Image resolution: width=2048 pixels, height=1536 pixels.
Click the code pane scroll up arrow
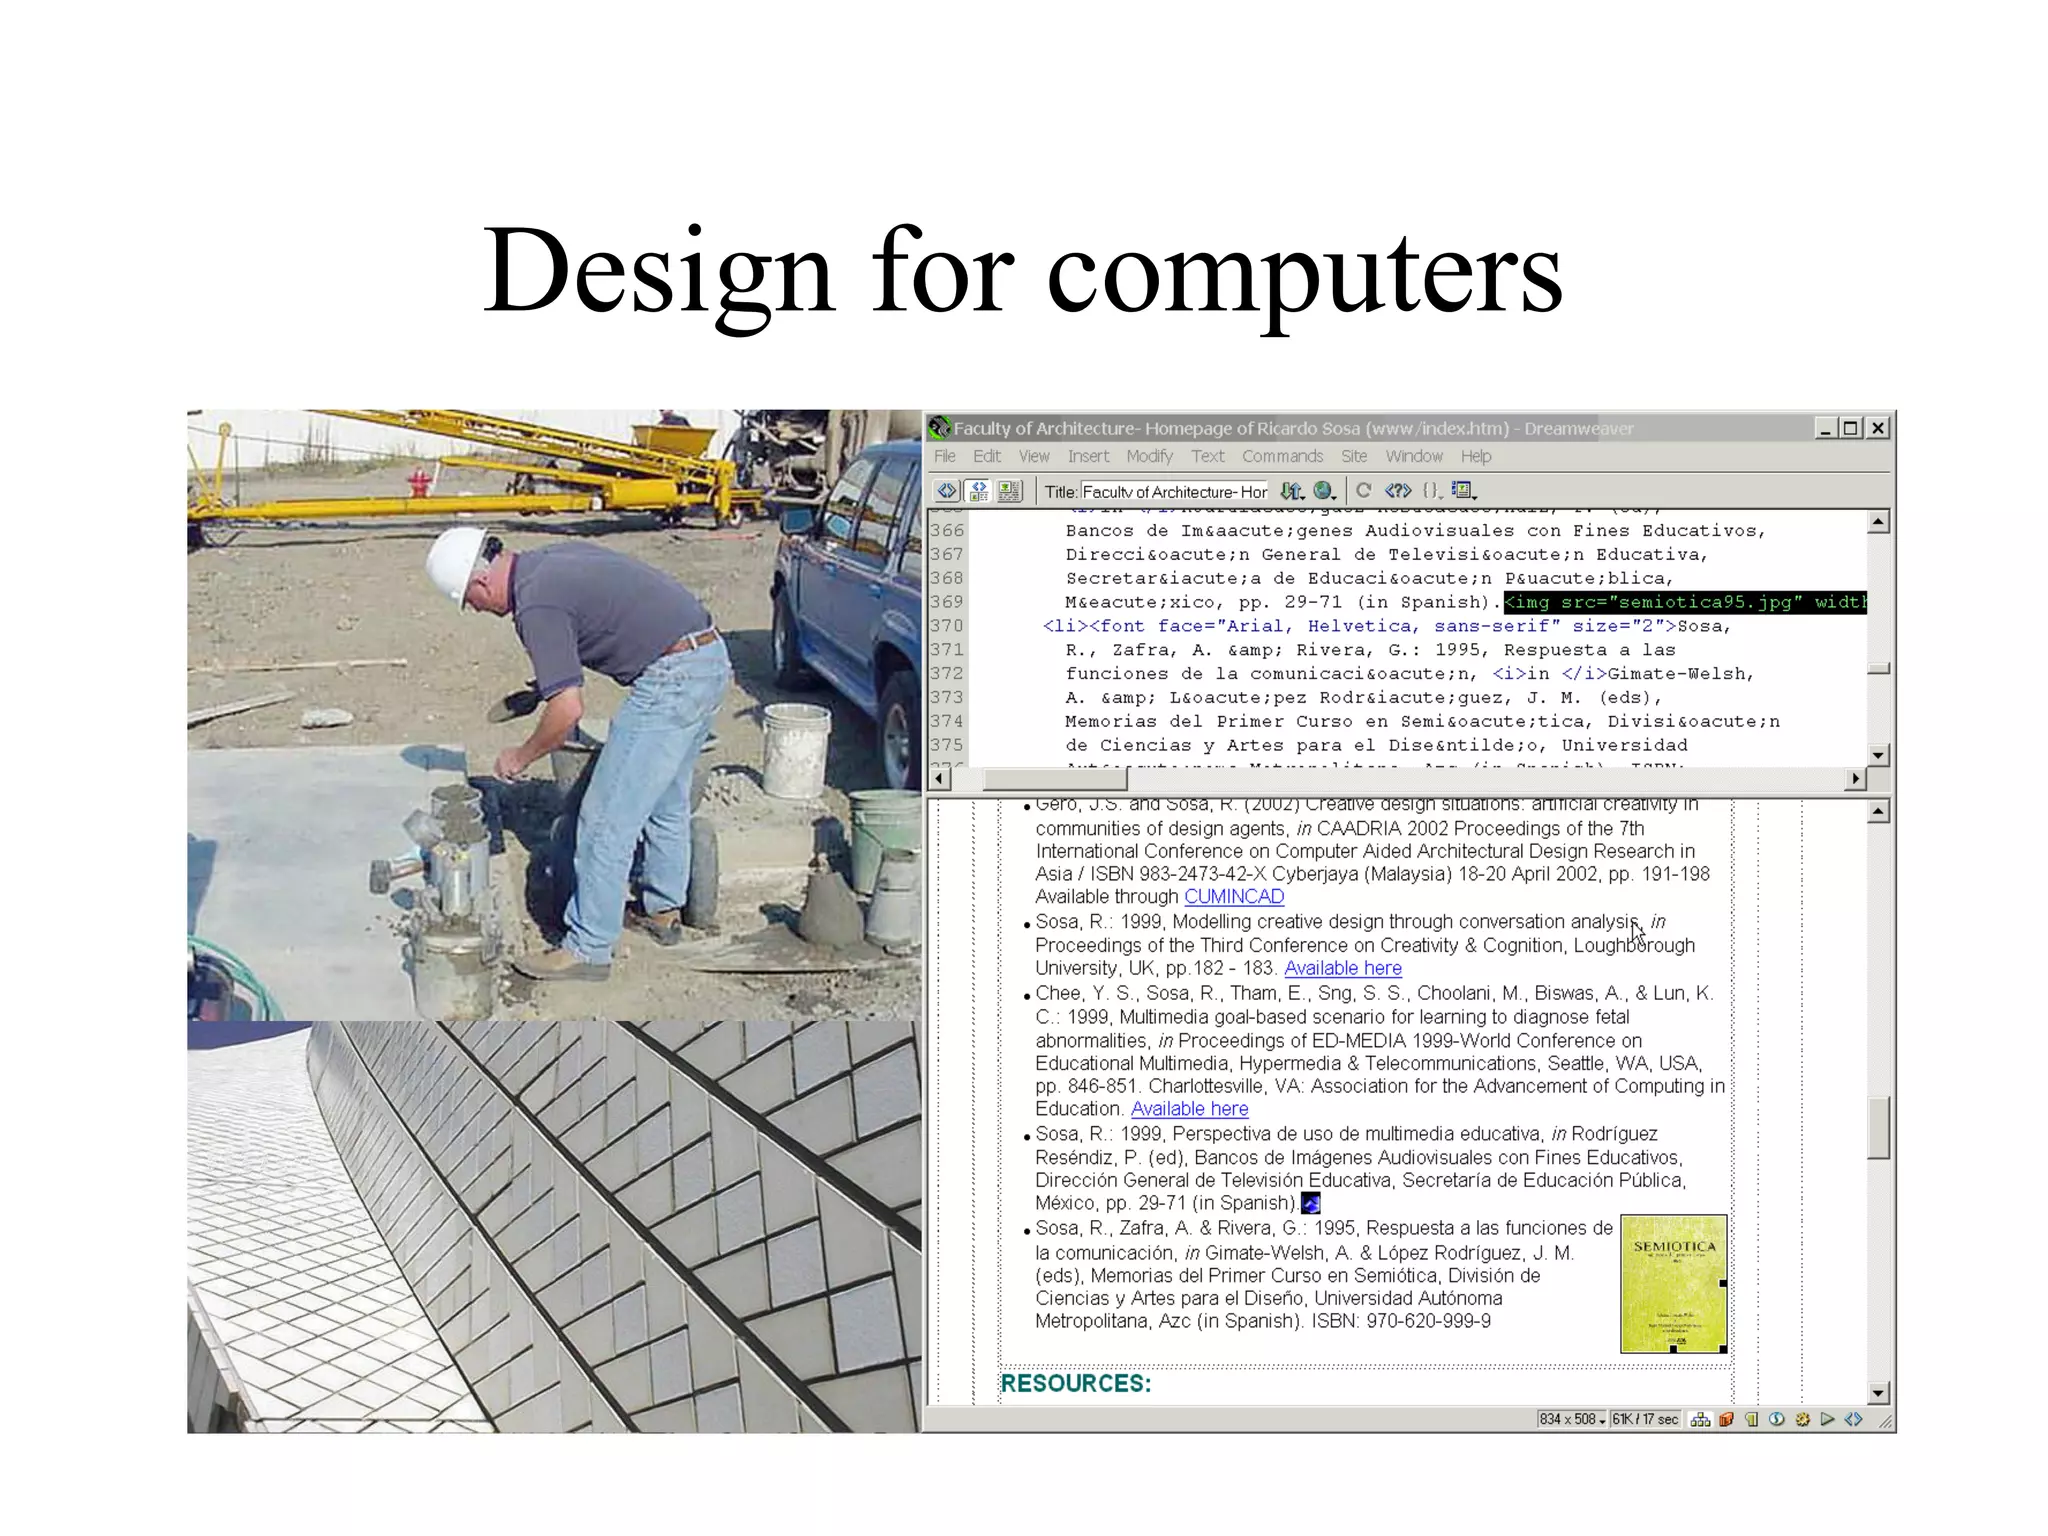[x=1879, y=521]
